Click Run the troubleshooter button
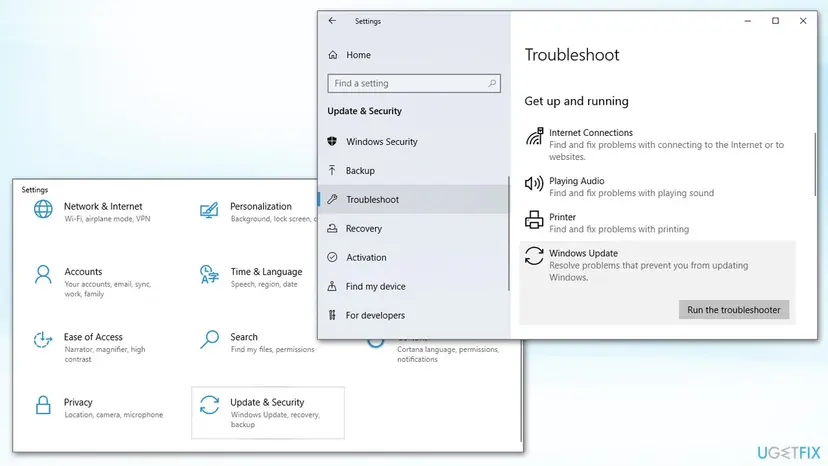 (734, 310)
